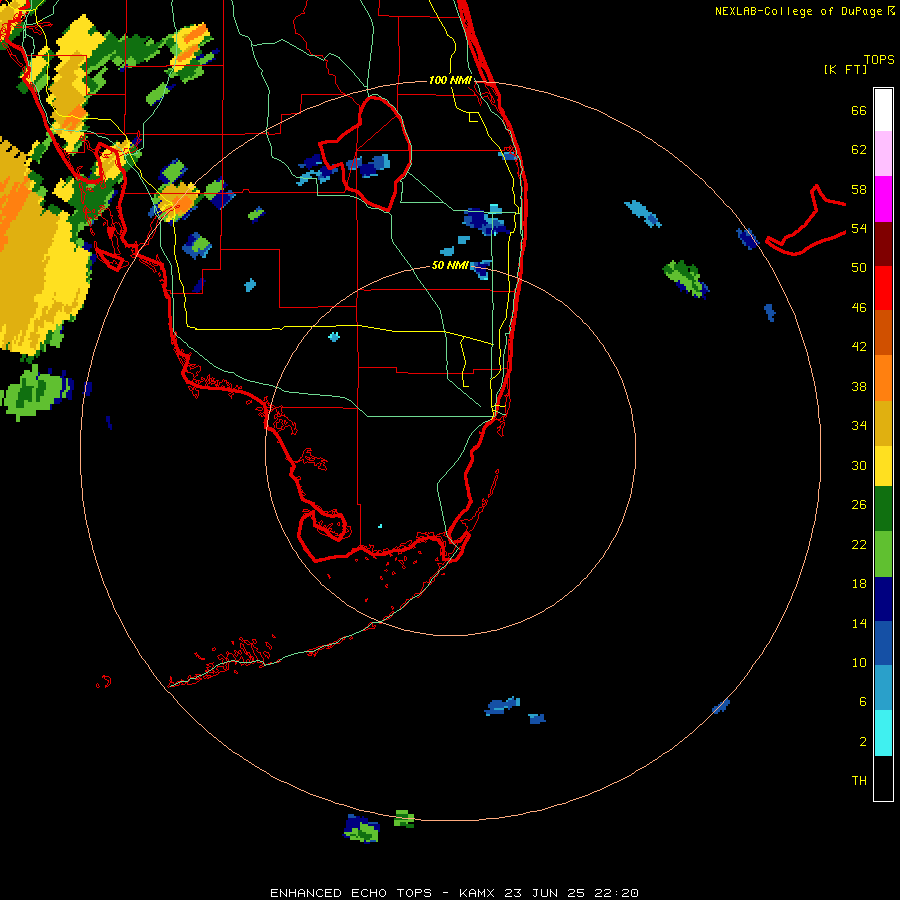Select the light green legend swatch
This screenshot has height=900, width=900.
pyautogui.click(x=883, y=554)
